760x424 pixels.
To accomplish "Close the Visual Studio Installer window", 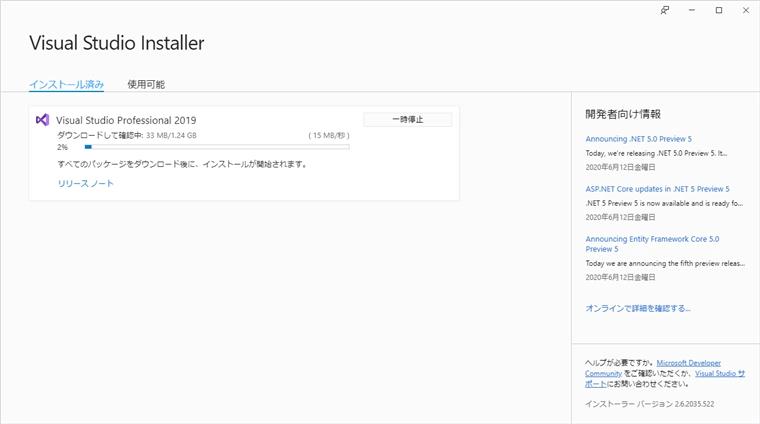I will coord(746,10).
